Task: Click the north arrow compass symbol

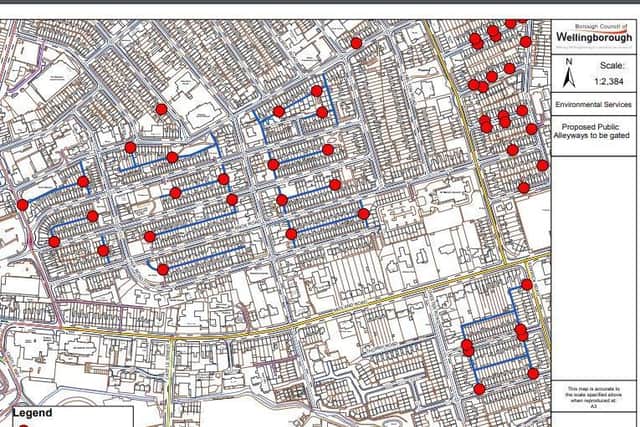Action: [569, 73]
